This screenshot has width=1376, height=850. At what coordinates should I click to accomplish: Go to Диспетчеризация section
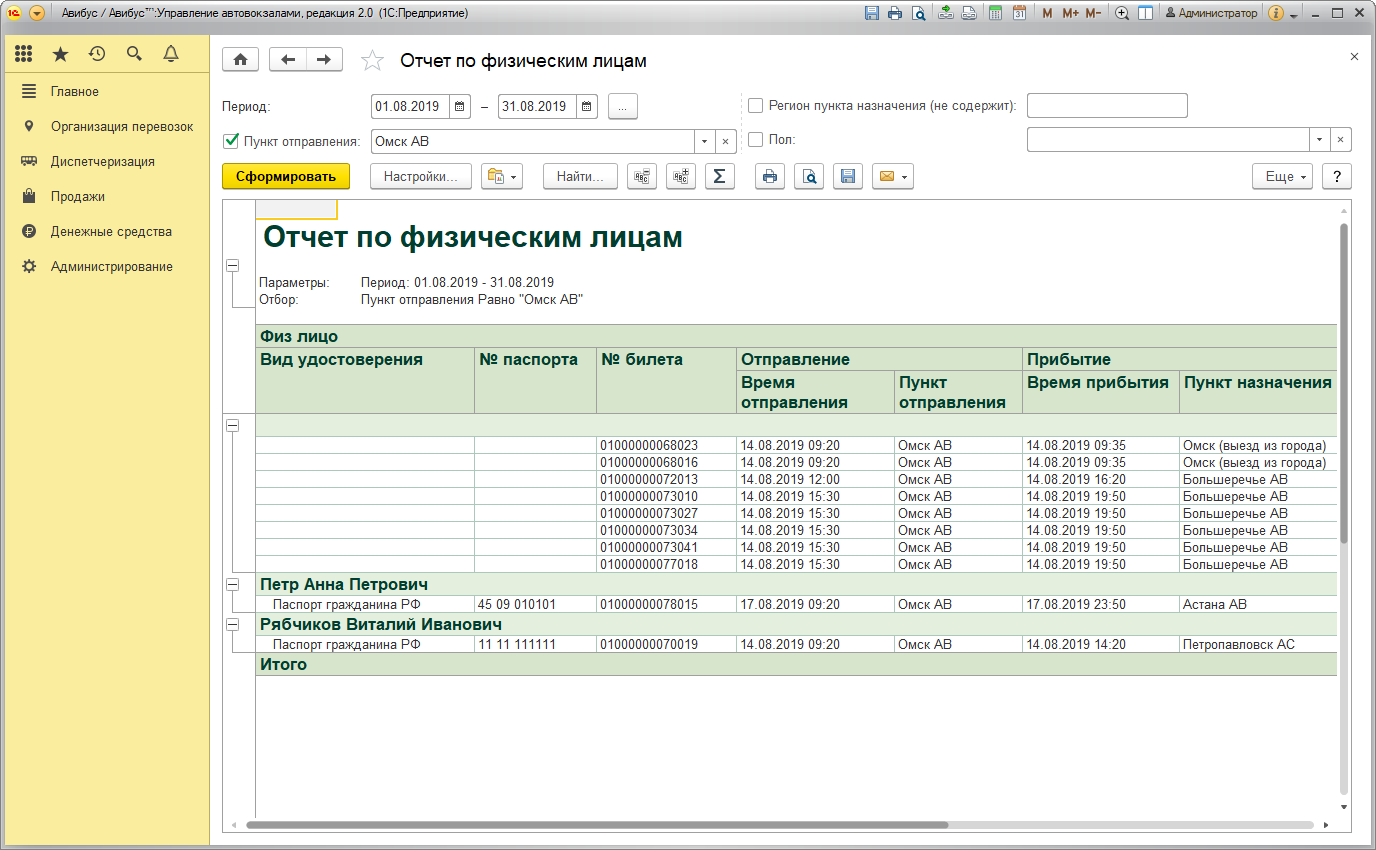pyautogui.click(x=102, y=162)
